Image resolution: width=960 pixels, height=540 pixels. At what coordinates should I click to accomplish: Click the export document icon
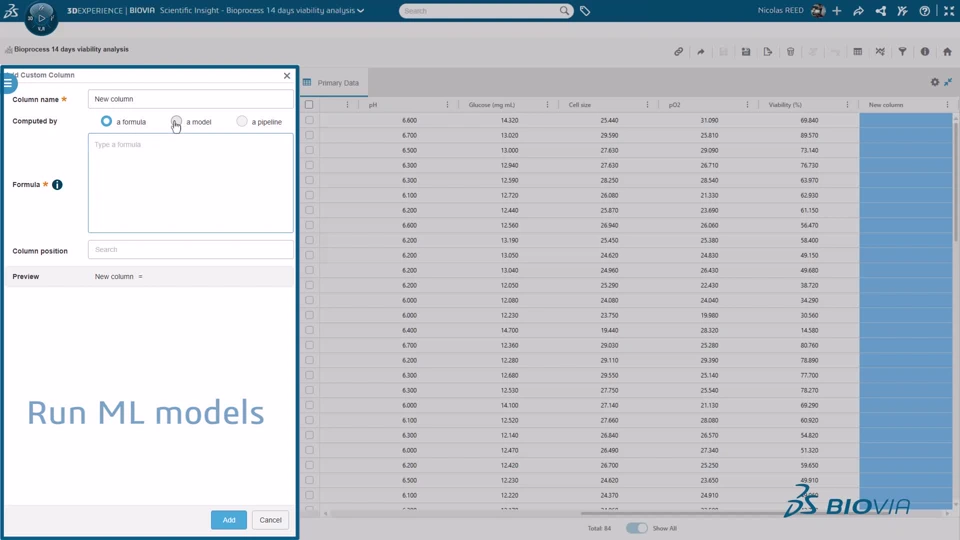click(x=768, y=52)
